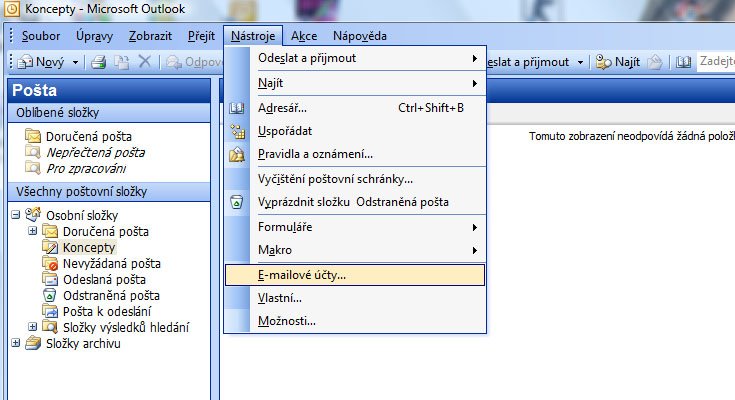Select Nevyžádaná pošta in the folder tree
Screen dimensions: 735x400
click(x=112, y=264)
